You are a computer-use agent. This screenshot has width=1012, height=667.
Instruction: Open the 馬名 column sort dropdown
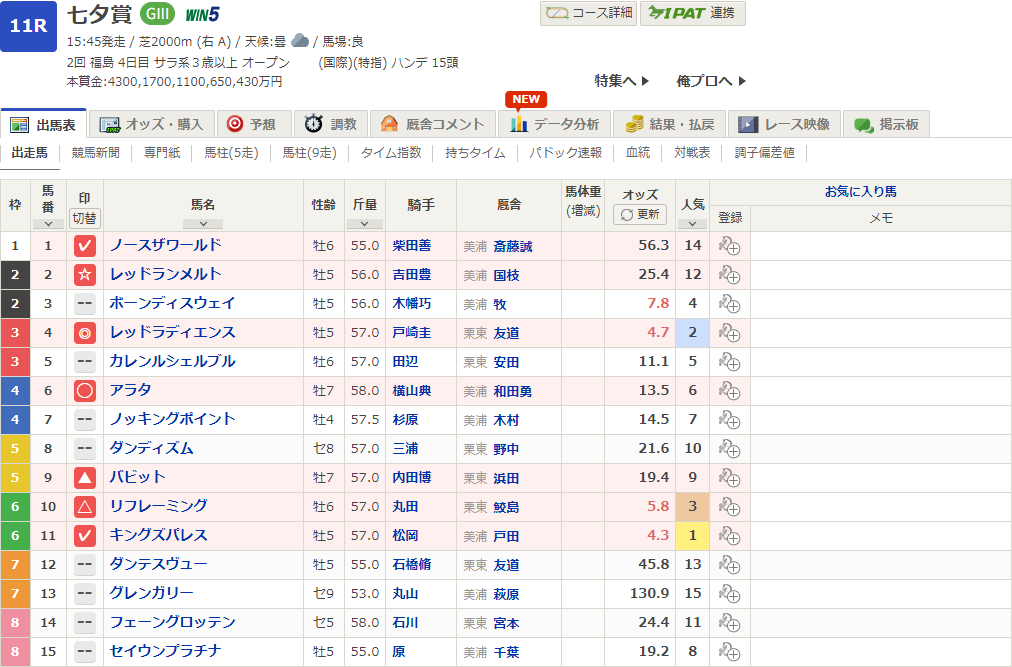point(203,224)
